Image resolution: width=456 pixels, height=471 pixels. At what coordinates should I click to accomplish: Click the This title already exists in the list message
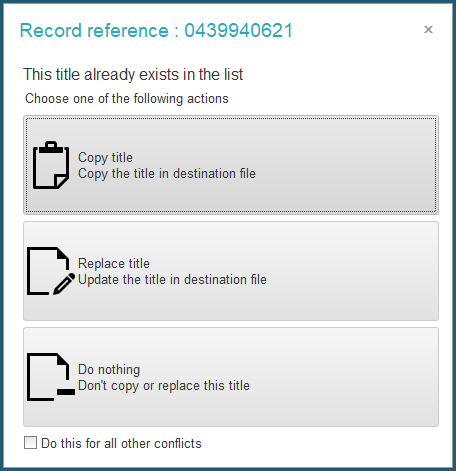pos(133,75)
